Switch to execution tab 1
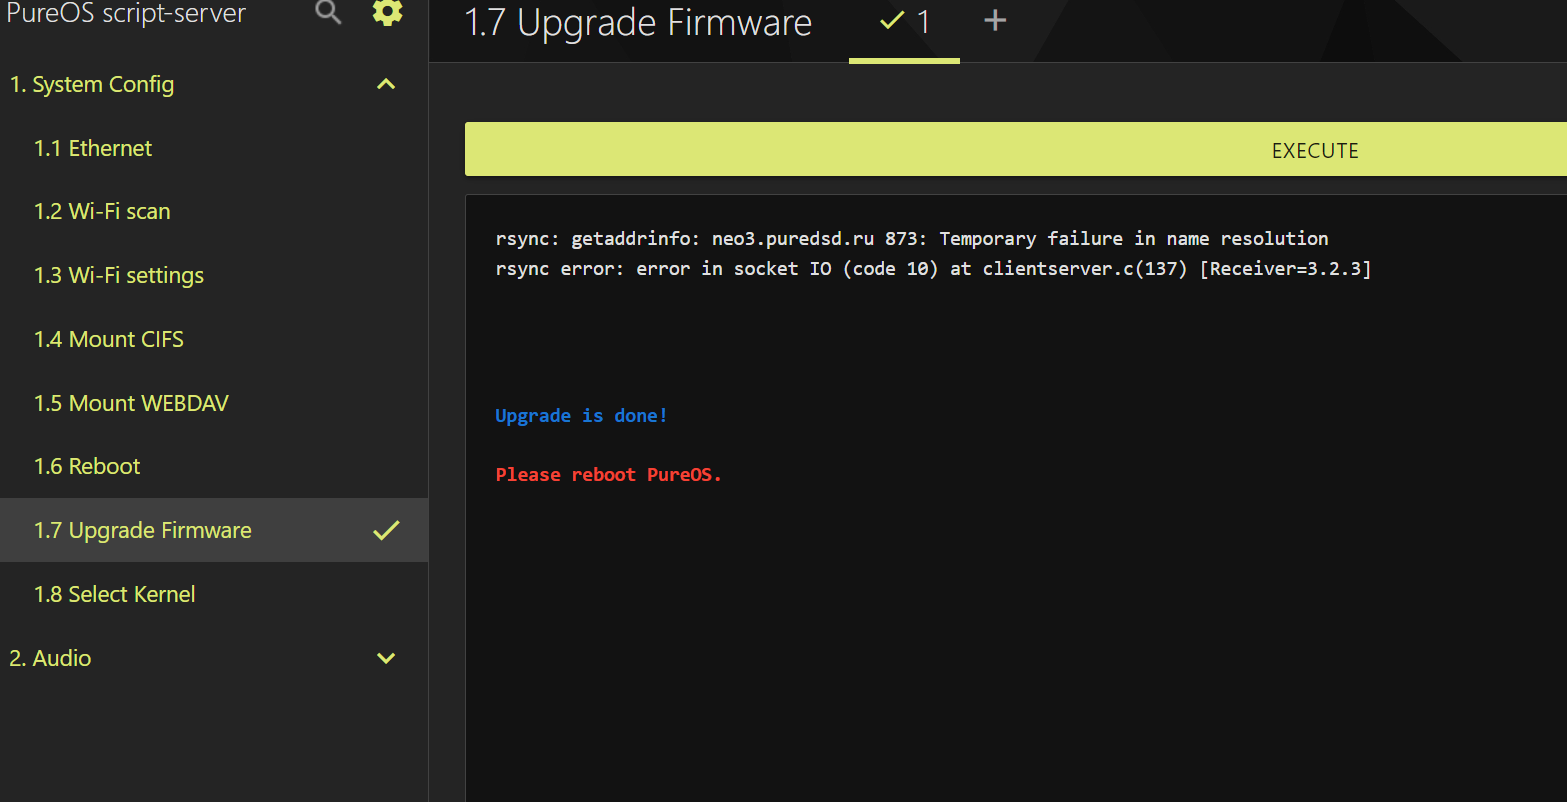Viewport: 1567px width, 802px height. 904,23
